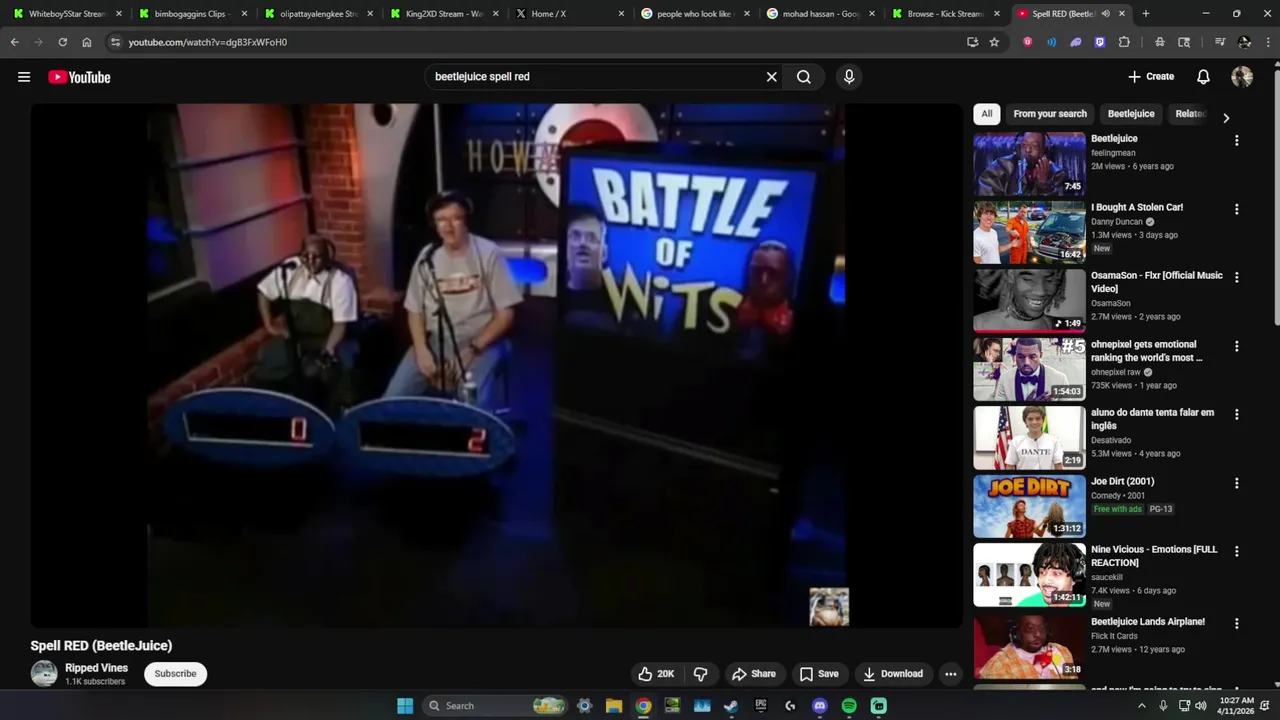Open options for Joe Dirt (2001)
Viewport: 1280px width, 720px height.
click(1237, 484)
